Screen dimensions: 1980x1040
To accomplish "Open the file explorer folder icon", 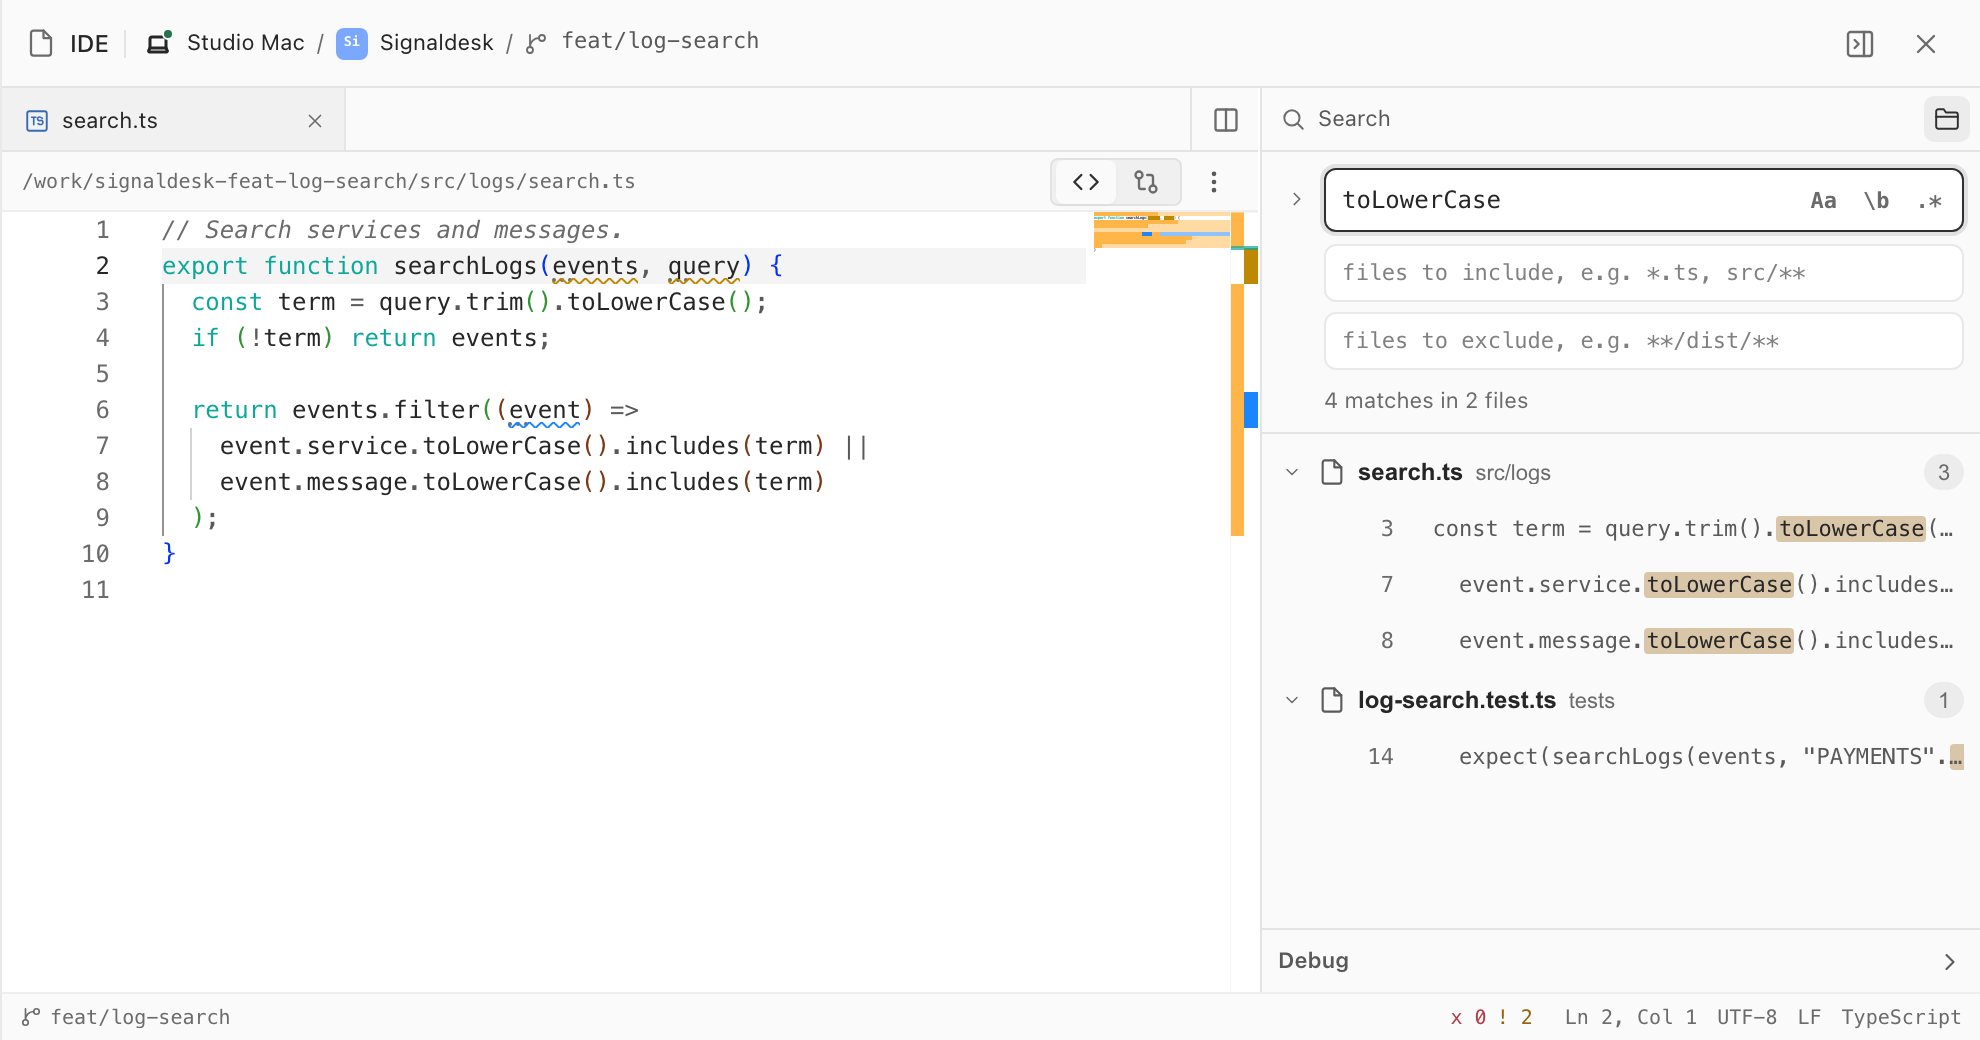I will tap(1947, 119).
